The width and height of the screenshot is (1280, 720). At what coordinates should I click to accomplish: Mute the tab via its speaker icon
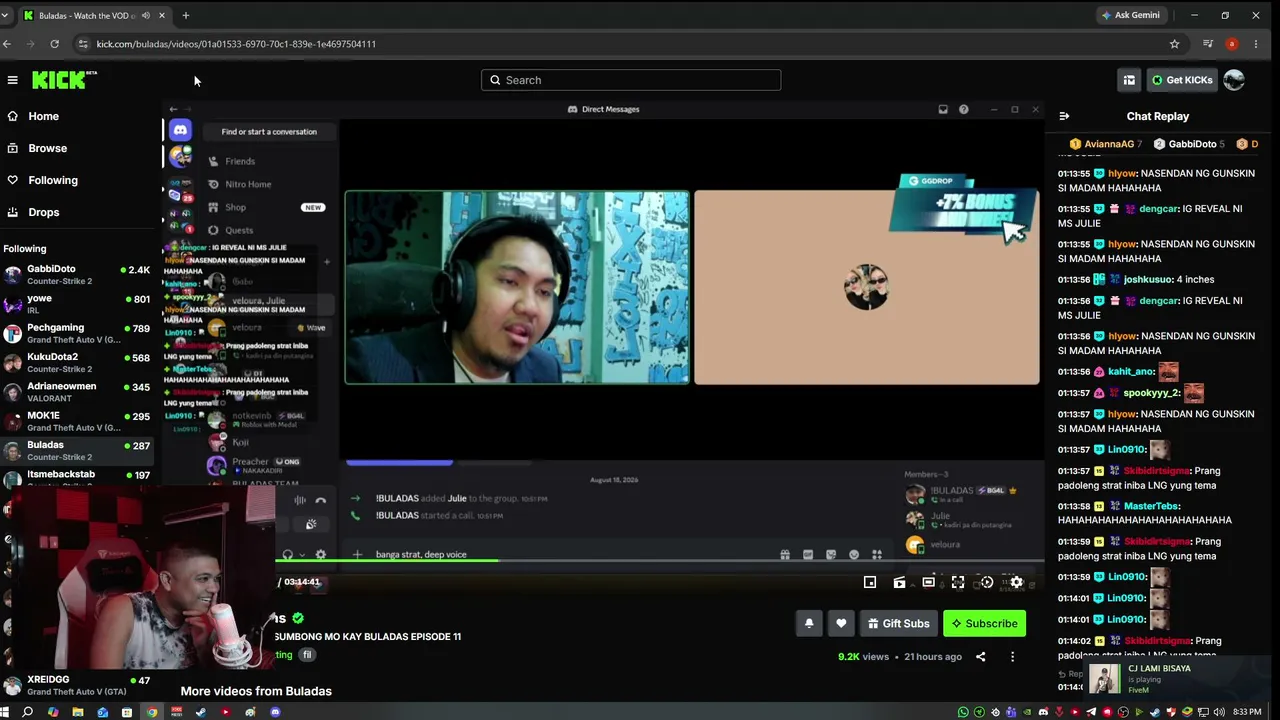(146, 15)
